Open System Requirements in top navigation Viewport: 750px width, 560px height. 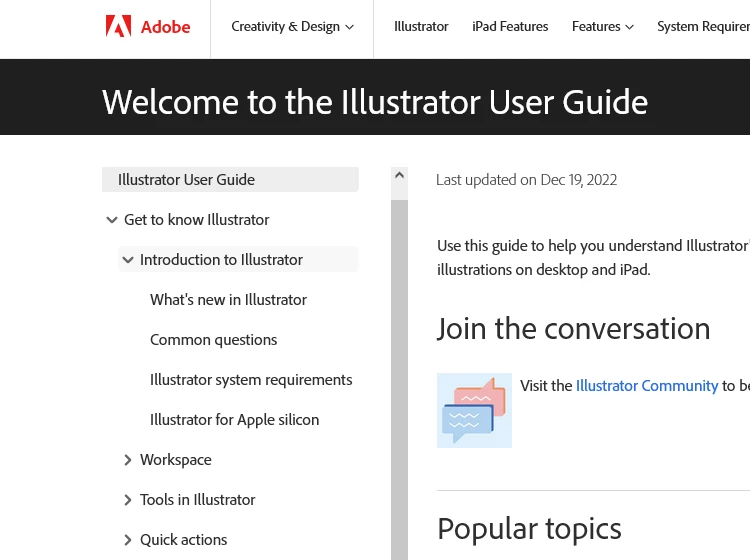pyautogui.click(x=703, y=27)
